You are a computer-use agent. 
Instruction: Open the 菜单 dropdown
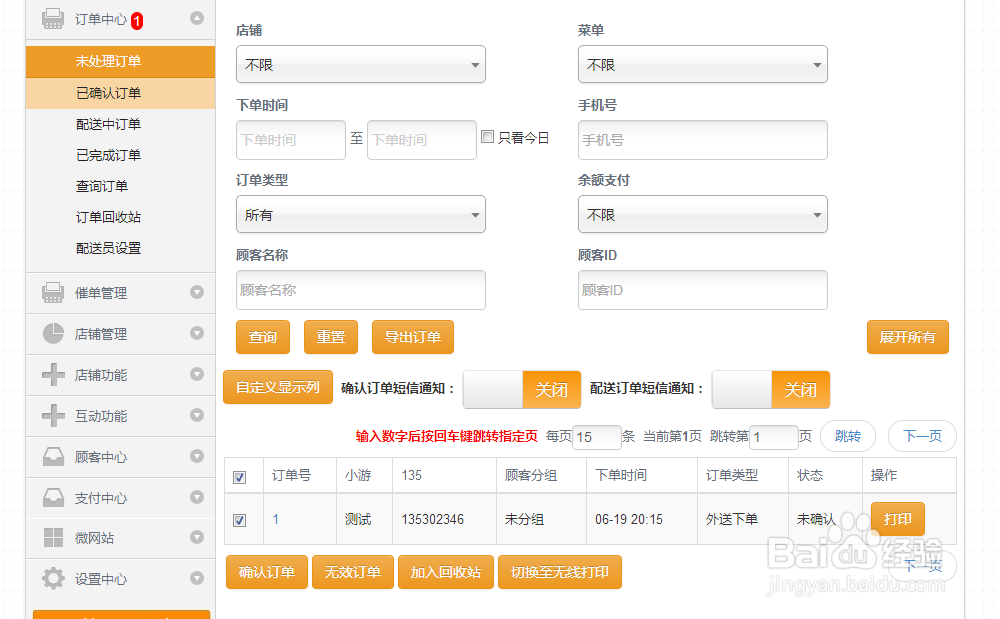point(702,64)
